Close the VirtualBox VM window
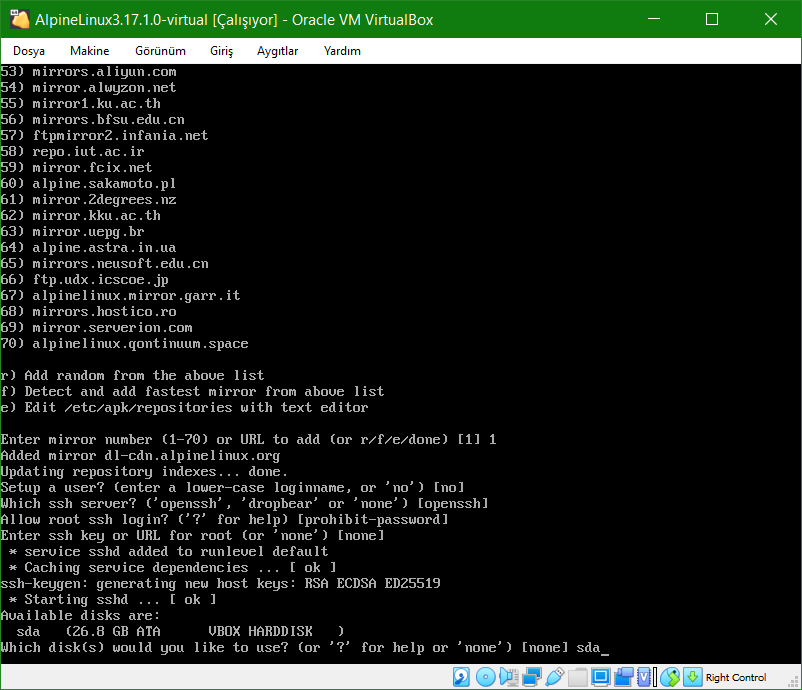The width and height of the screenshot is (802, 690). click(x=771, y=19)
